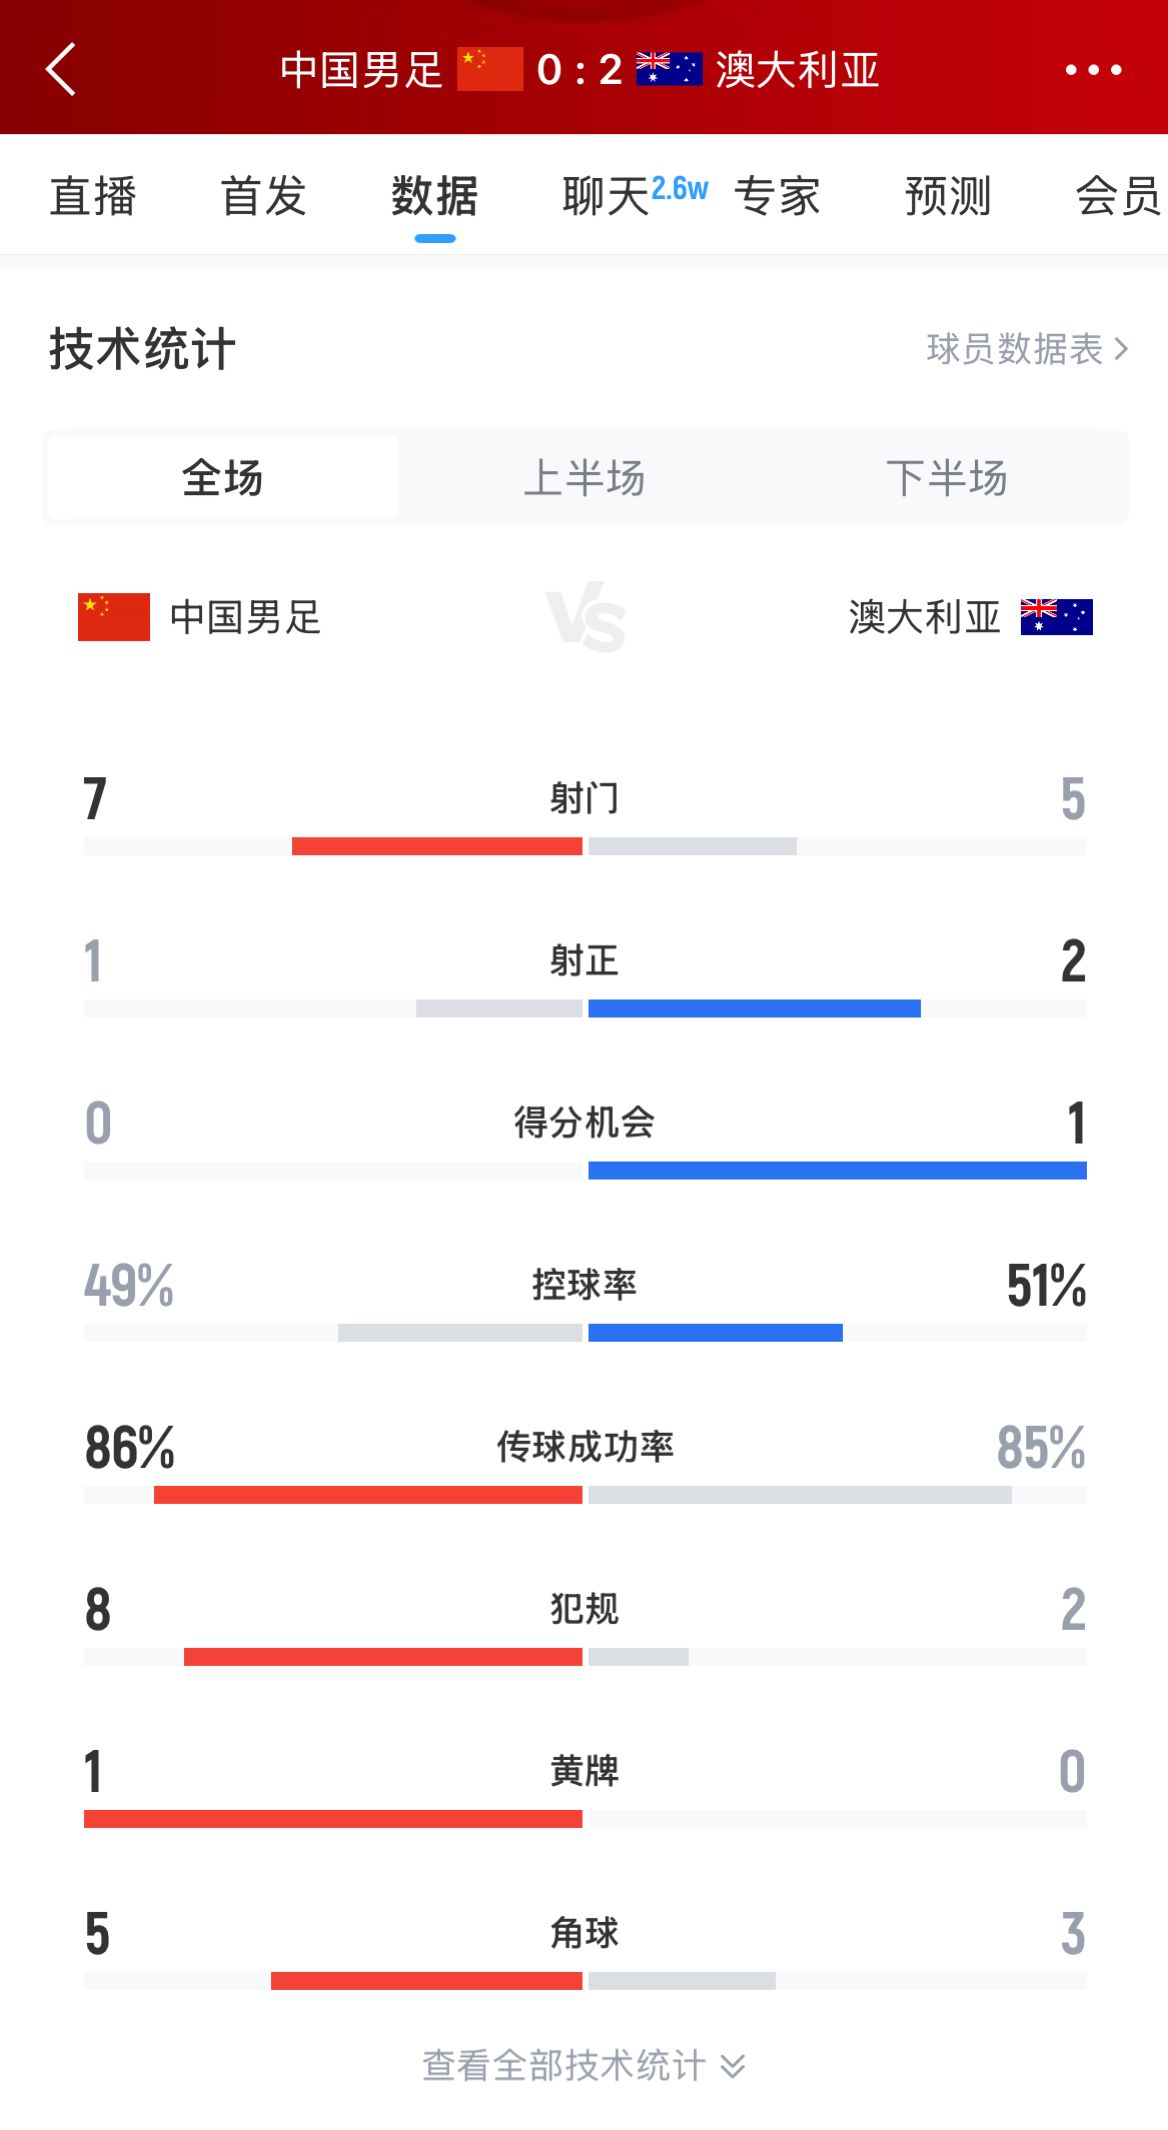Switch to 上半场 first half stats
The width and height of the screenshot is (1168, 2130).
pyautogui.click(x=585, y=478)
